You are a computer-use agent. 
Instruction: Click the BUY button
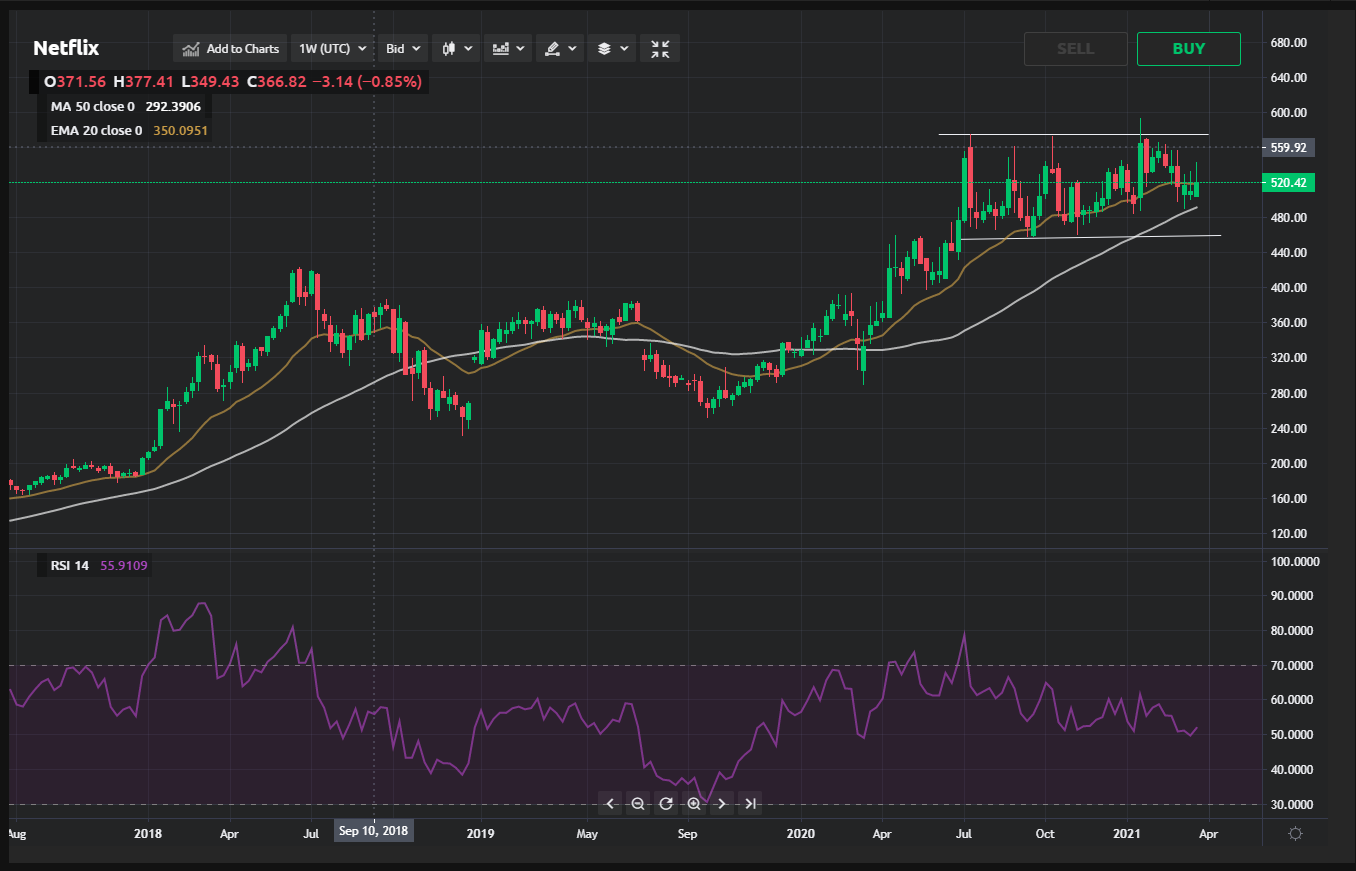pyautogui.click(x=1189, y=49)
